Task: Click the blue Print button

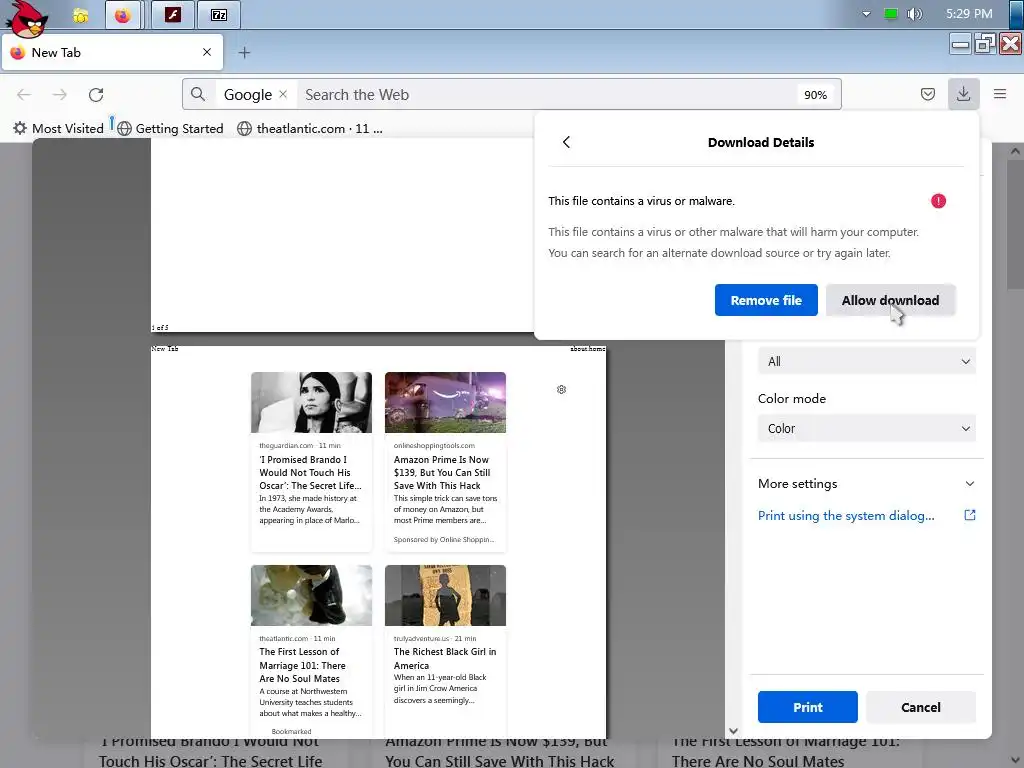Action: click(807, 707)
